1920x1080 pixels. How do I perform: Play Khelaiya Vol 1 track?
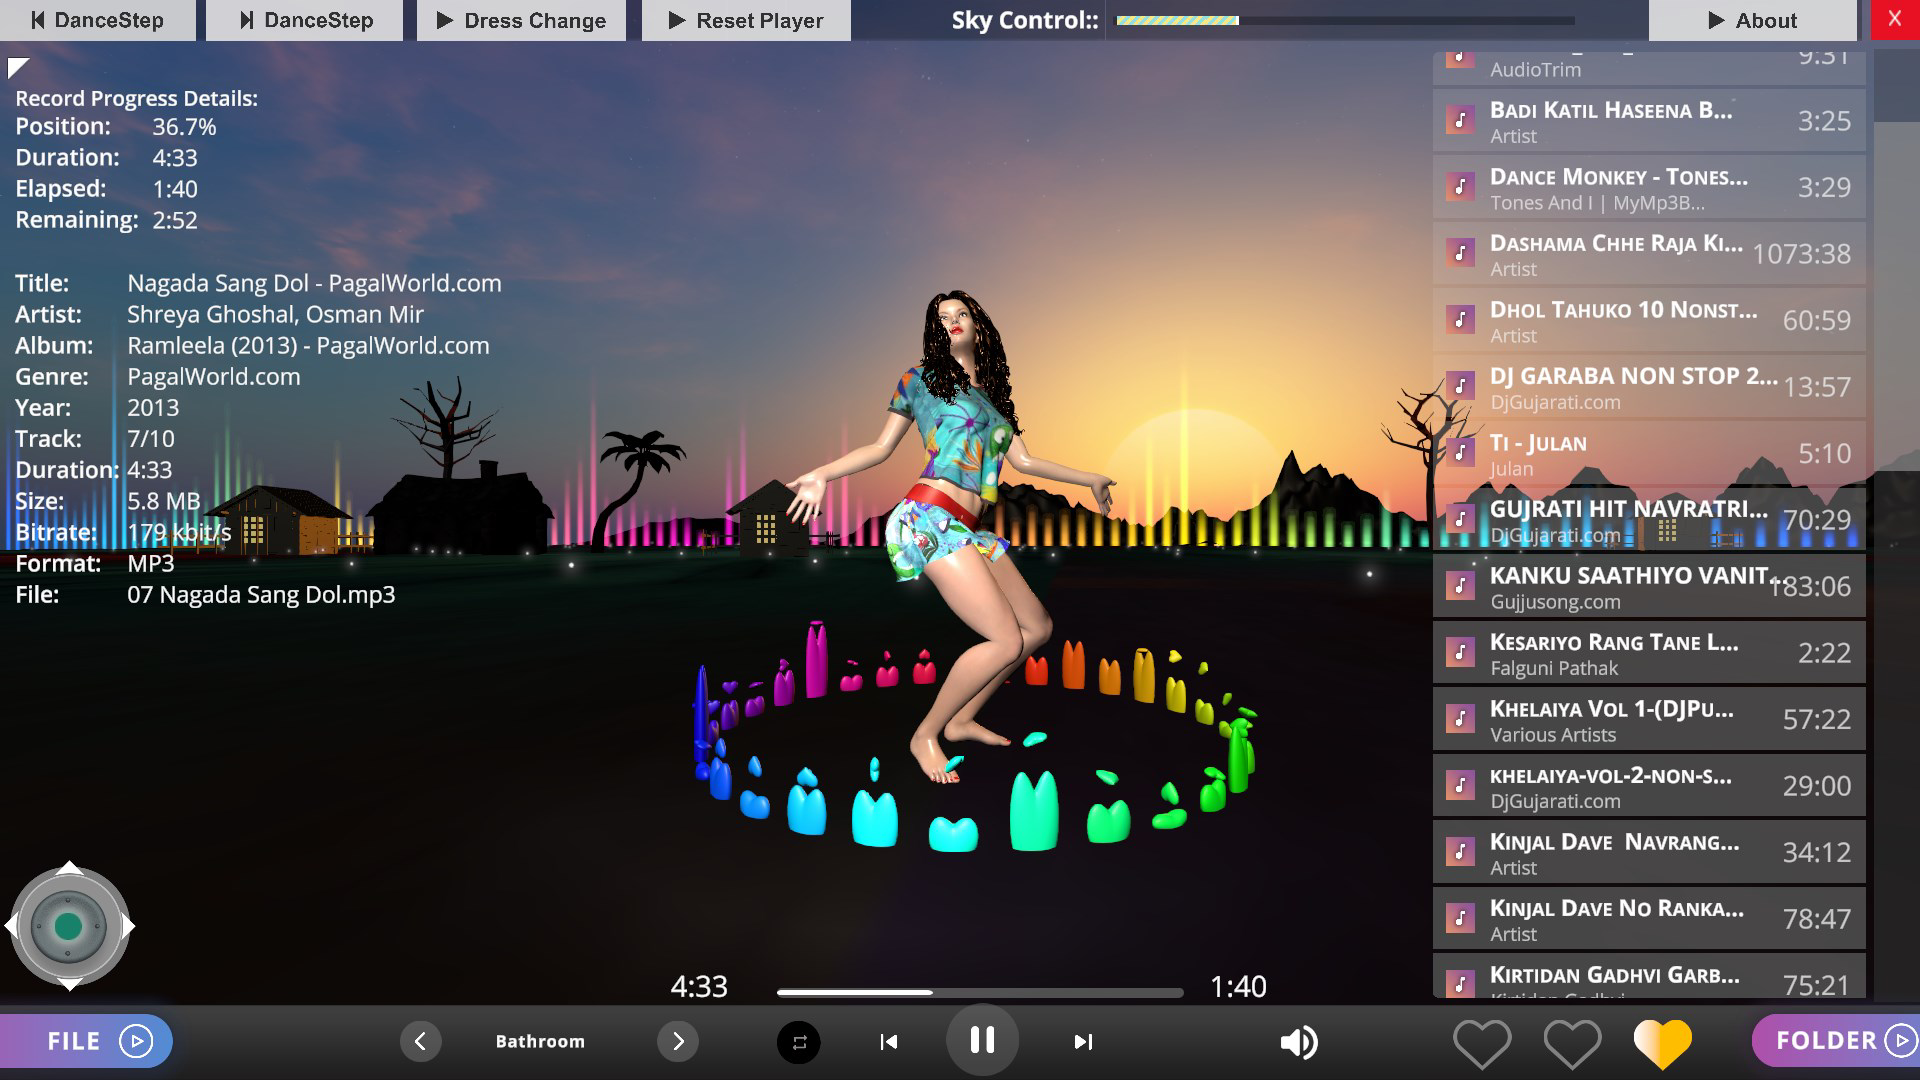1649,719
